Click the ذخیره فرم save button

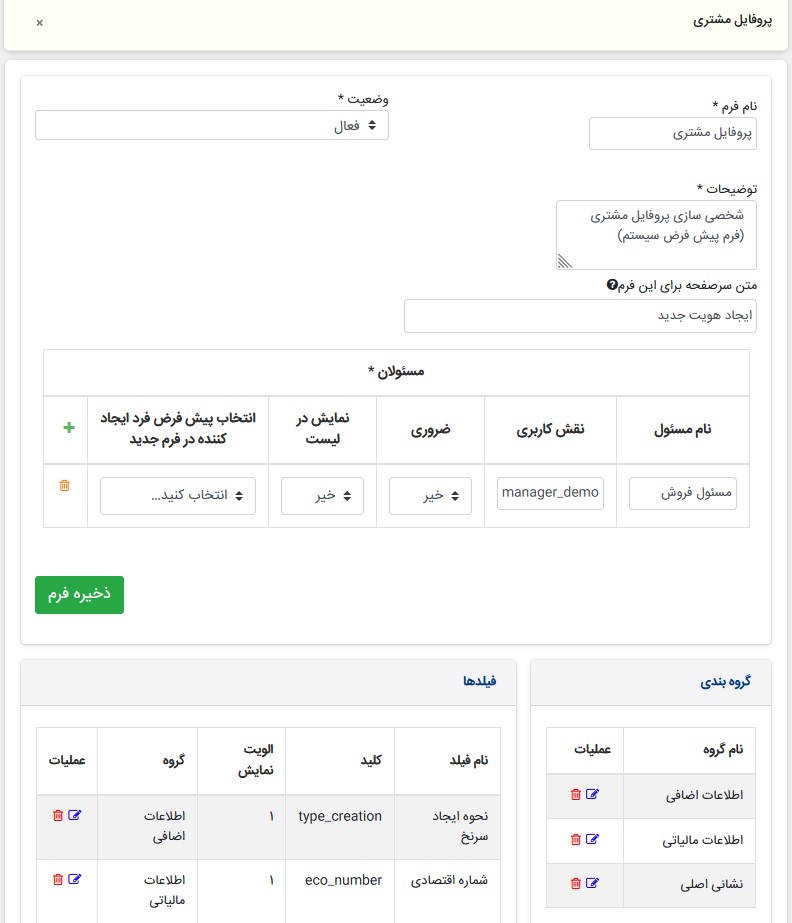(x=79, y=594)
